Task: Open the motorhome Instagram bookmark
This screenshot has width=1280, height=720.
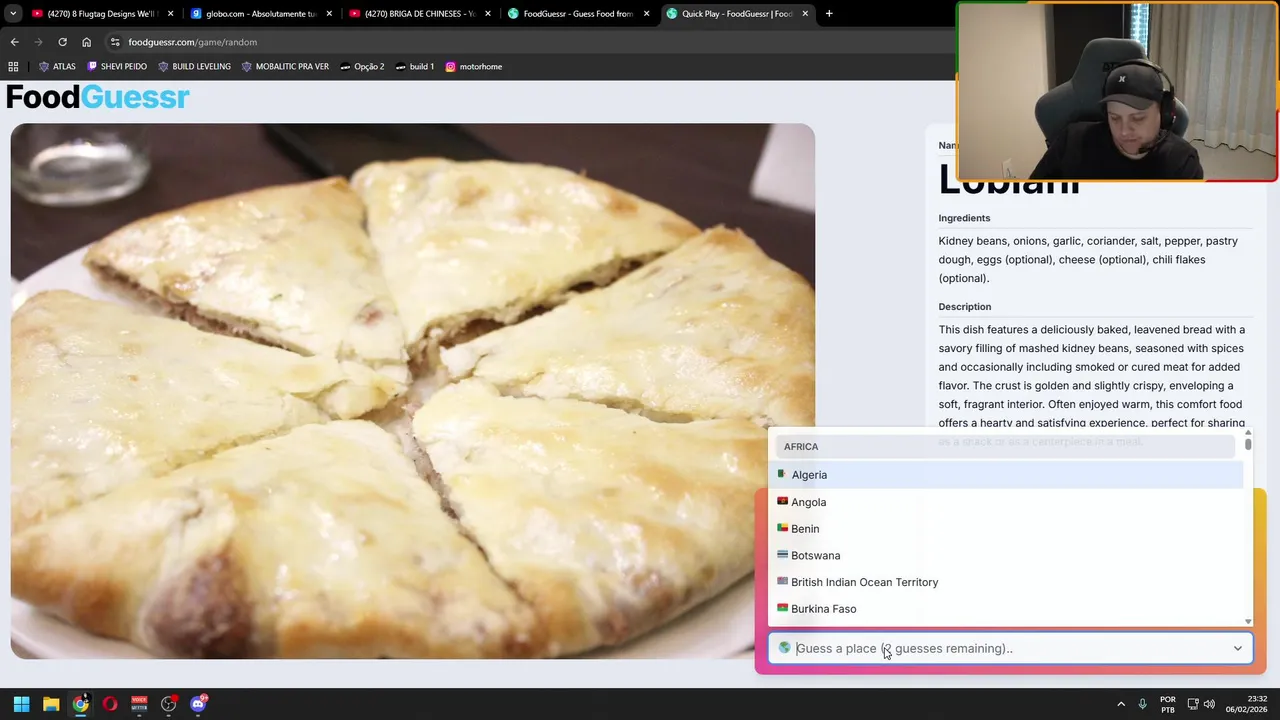Action: coord(474,66)
